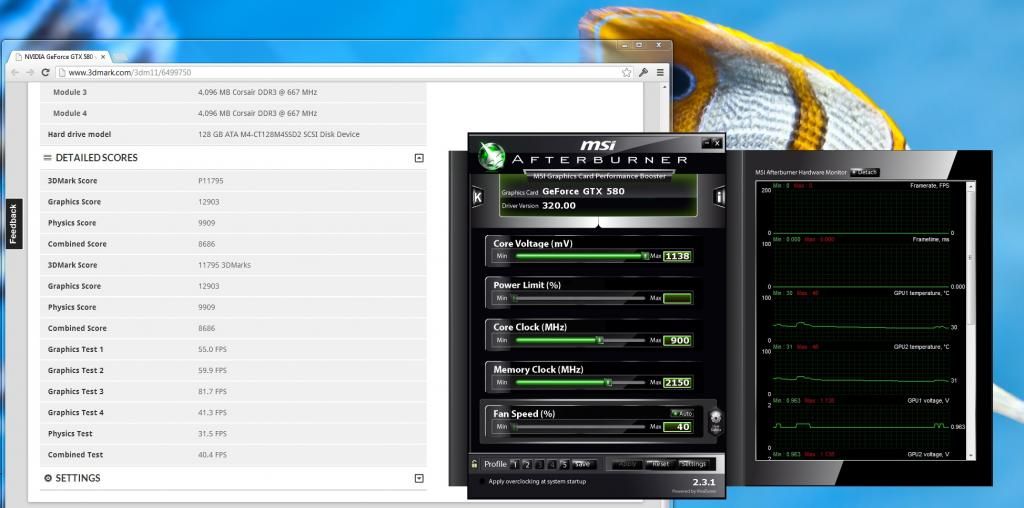Select the Physics Test 31.5 FPS value
Screen dimensions: 1024x508
[212, 434]
